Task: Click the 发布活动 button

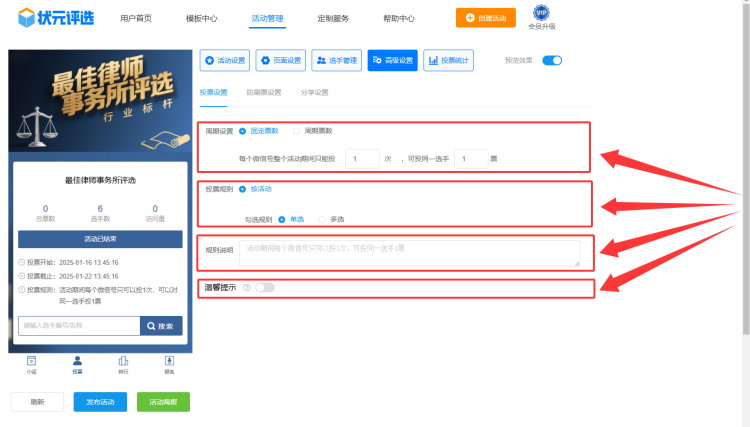Action: tap(100, 402)
